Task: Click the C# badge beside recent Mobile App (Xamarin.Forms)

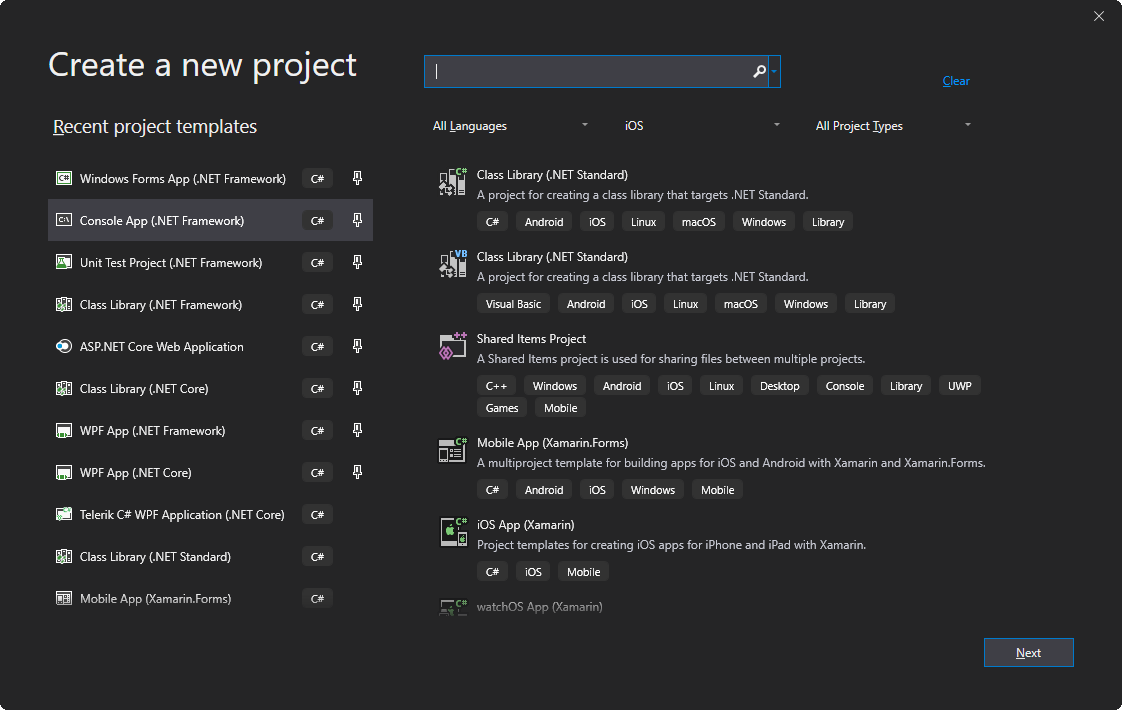Action: pyautogui.click(x=317, y=598)
